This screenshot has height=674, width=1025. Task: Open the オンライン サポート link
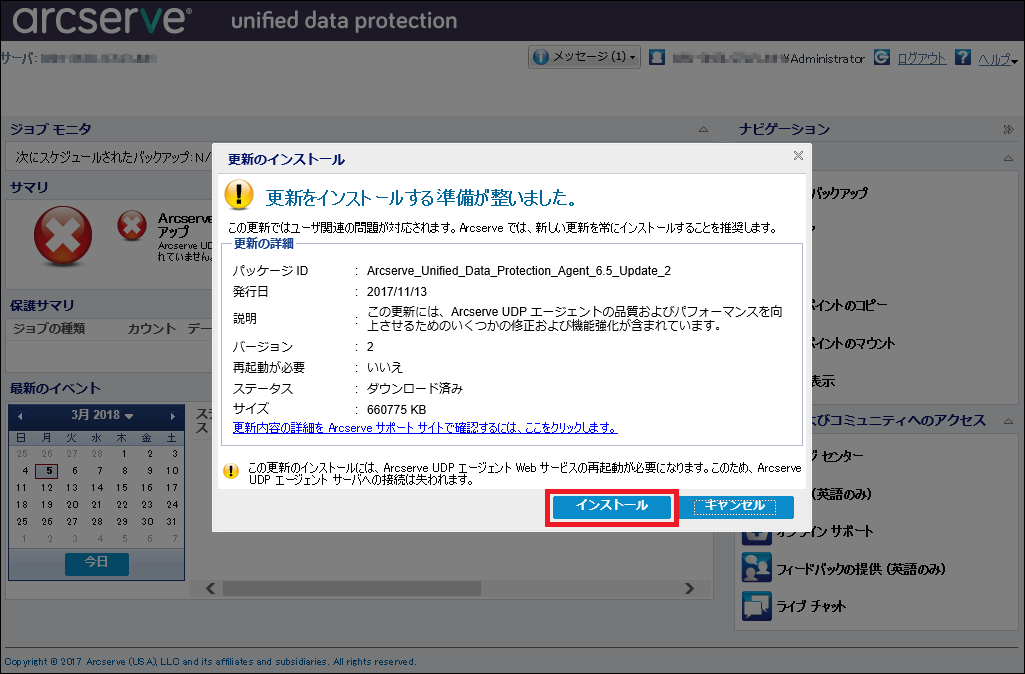(824, 531)
